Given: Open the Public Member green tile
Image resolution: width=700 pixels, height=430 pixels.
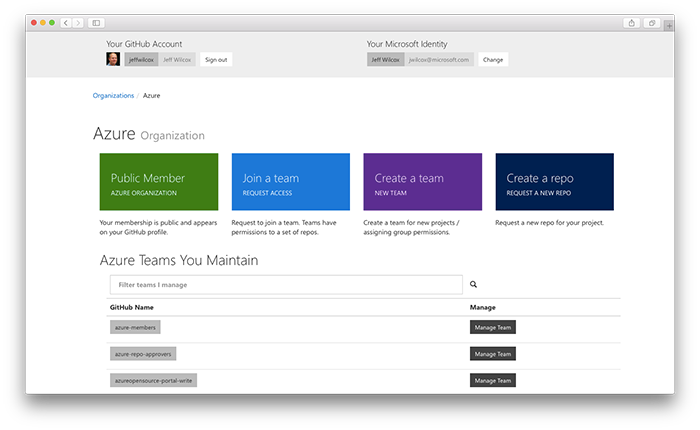Looking at the screenshot, I should pyautogui.click(x=159, y=182).
